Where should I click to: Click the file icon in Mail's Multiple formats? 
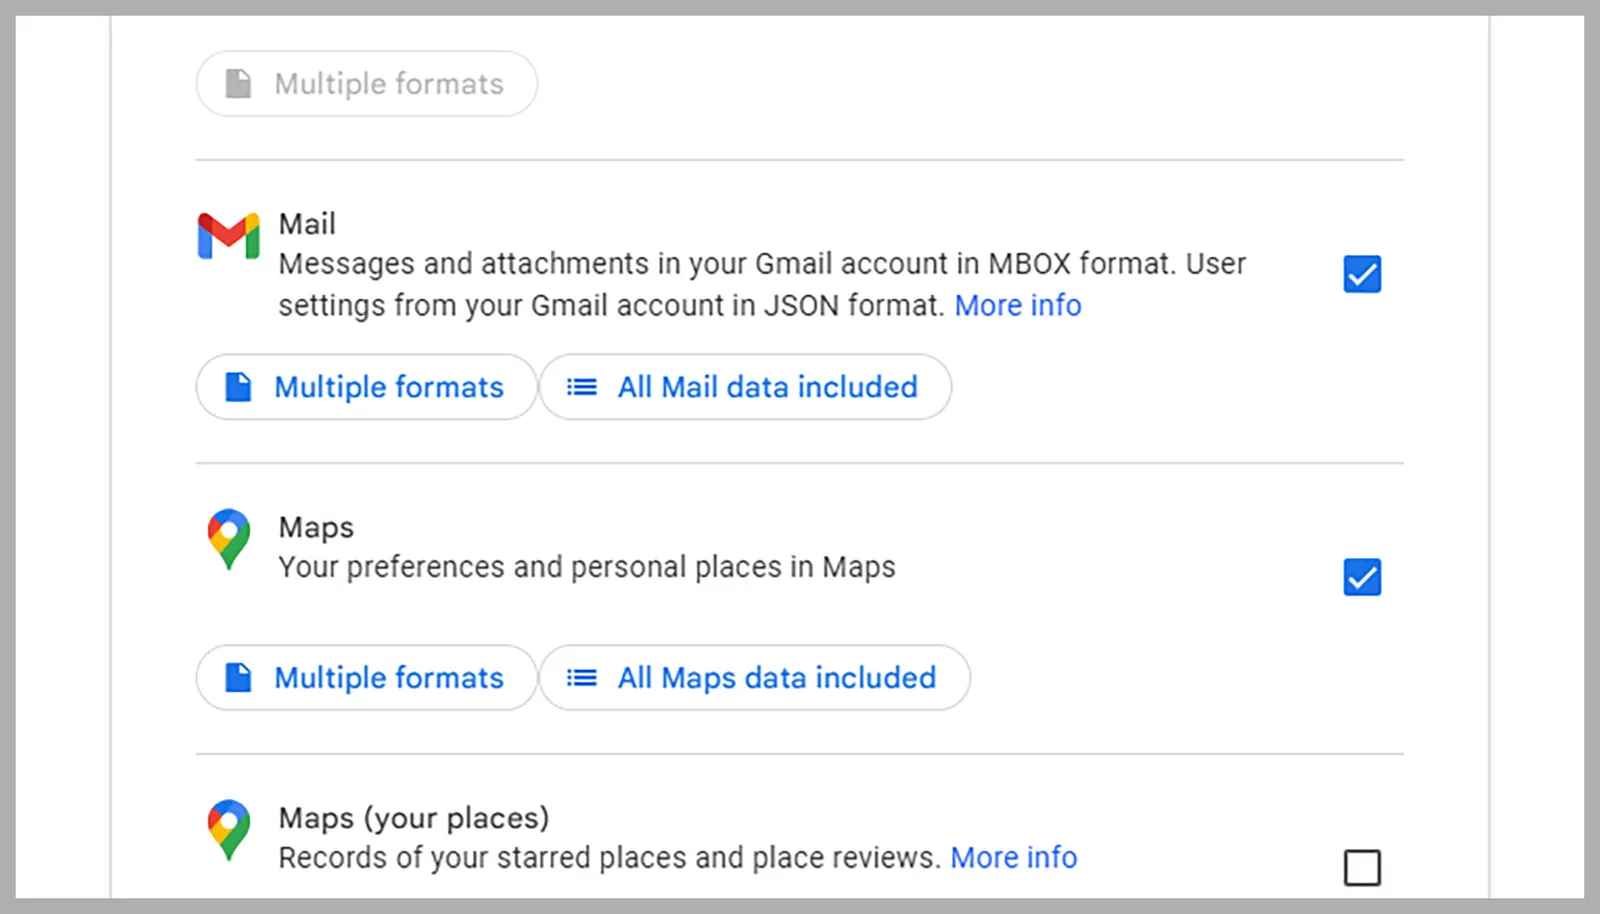[x=238, y=387]
